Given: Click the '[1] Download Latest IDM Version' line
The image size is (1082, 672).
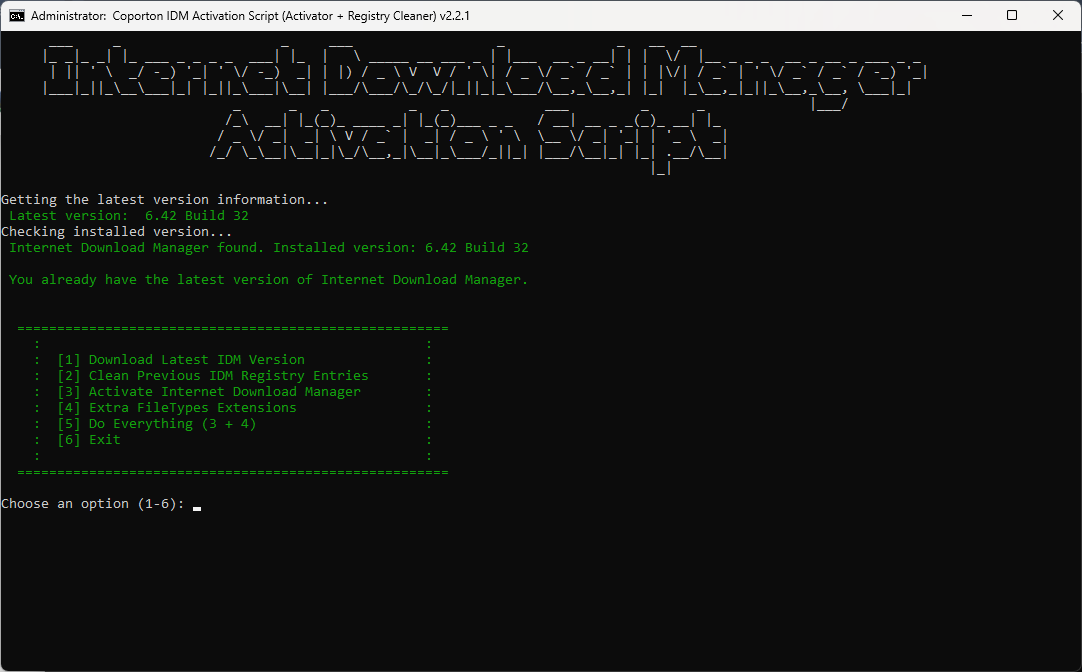Looking at the screenshot, I should (181, 359).
